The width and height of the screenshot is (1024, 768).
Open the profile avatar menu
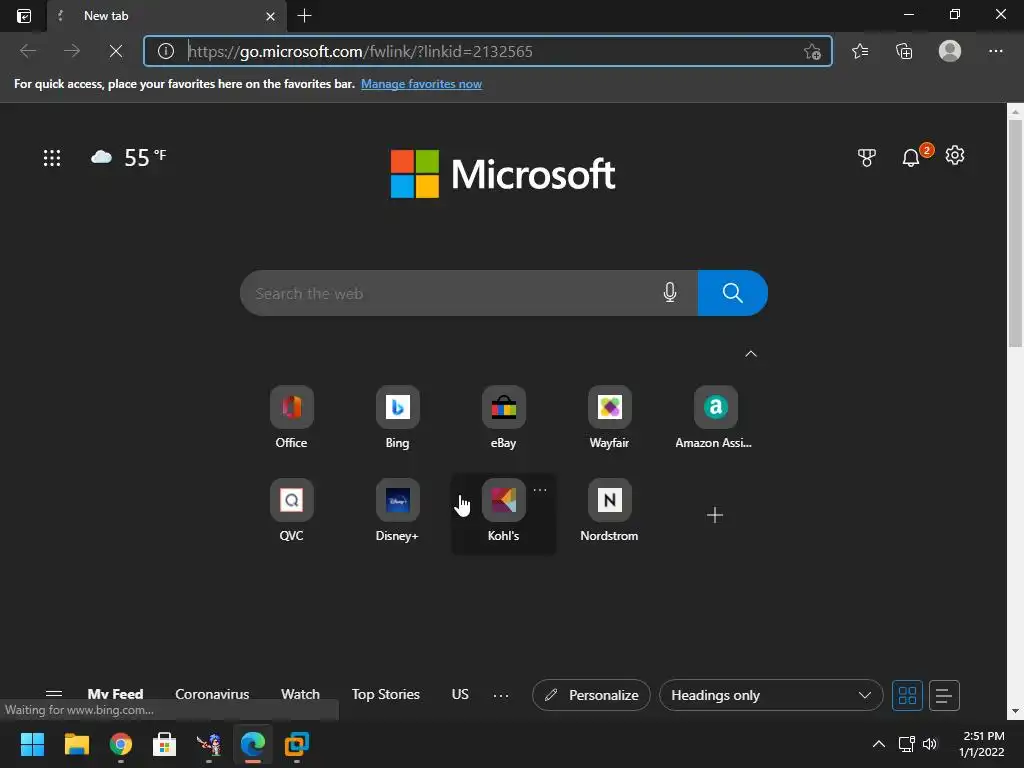[950, 51]
